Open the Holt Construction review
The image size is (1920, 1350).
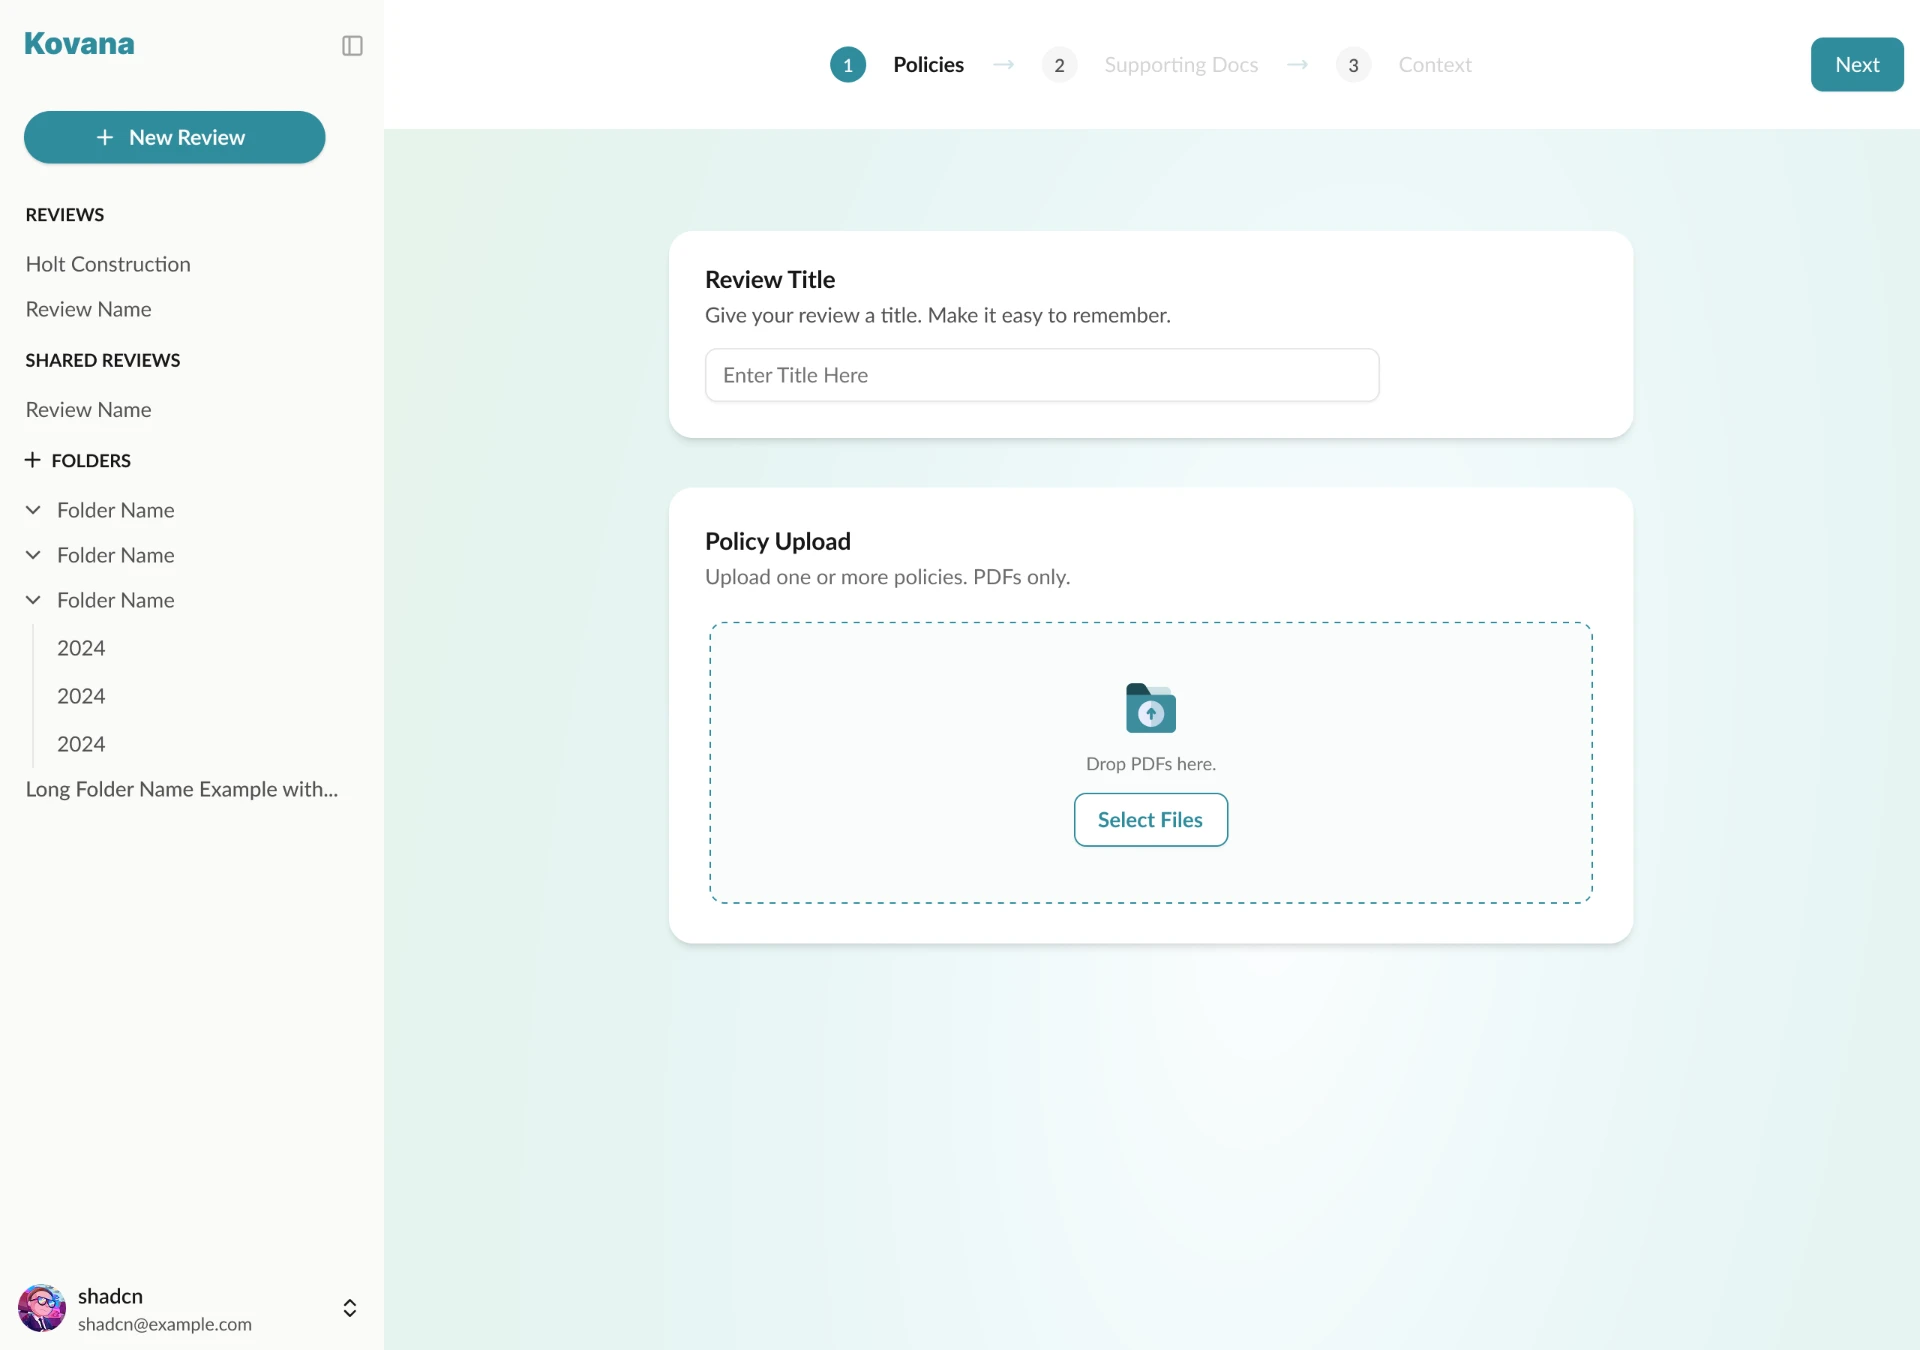tap(108, 264)
